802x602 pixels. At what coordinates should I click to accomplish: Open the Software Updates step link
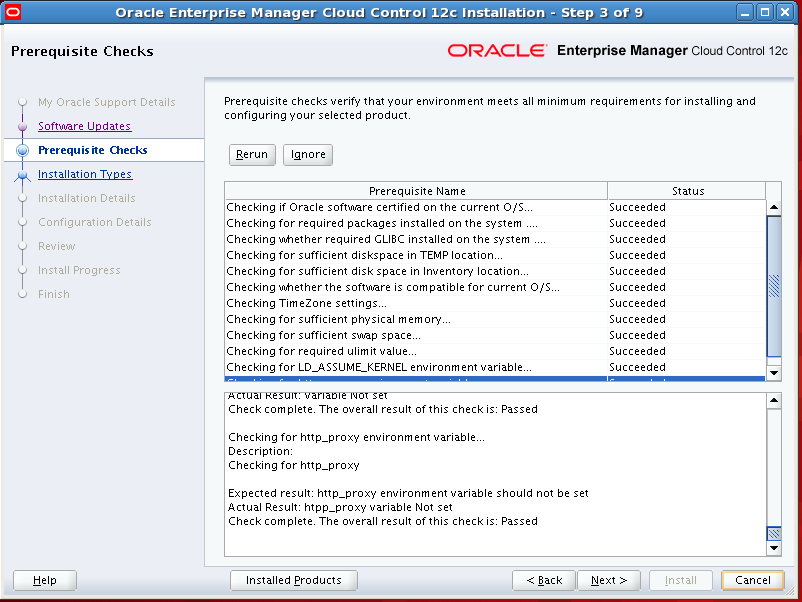tap(84, 126)
